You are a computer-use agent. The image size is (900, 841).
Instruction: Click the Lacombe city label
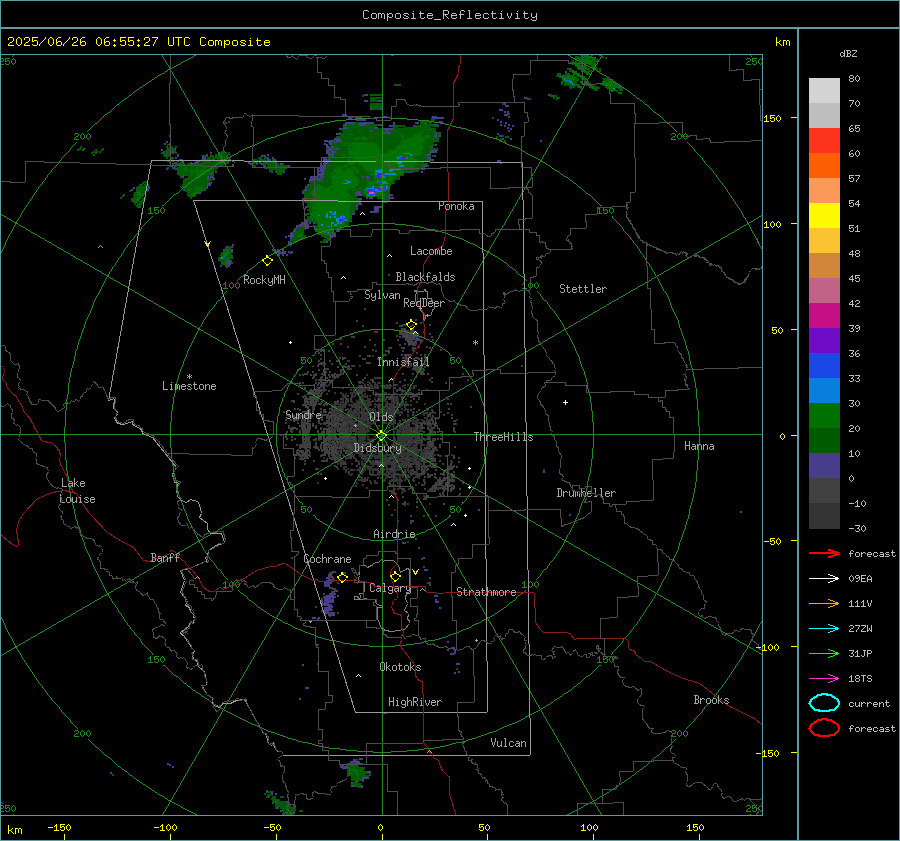click(431, 251)
